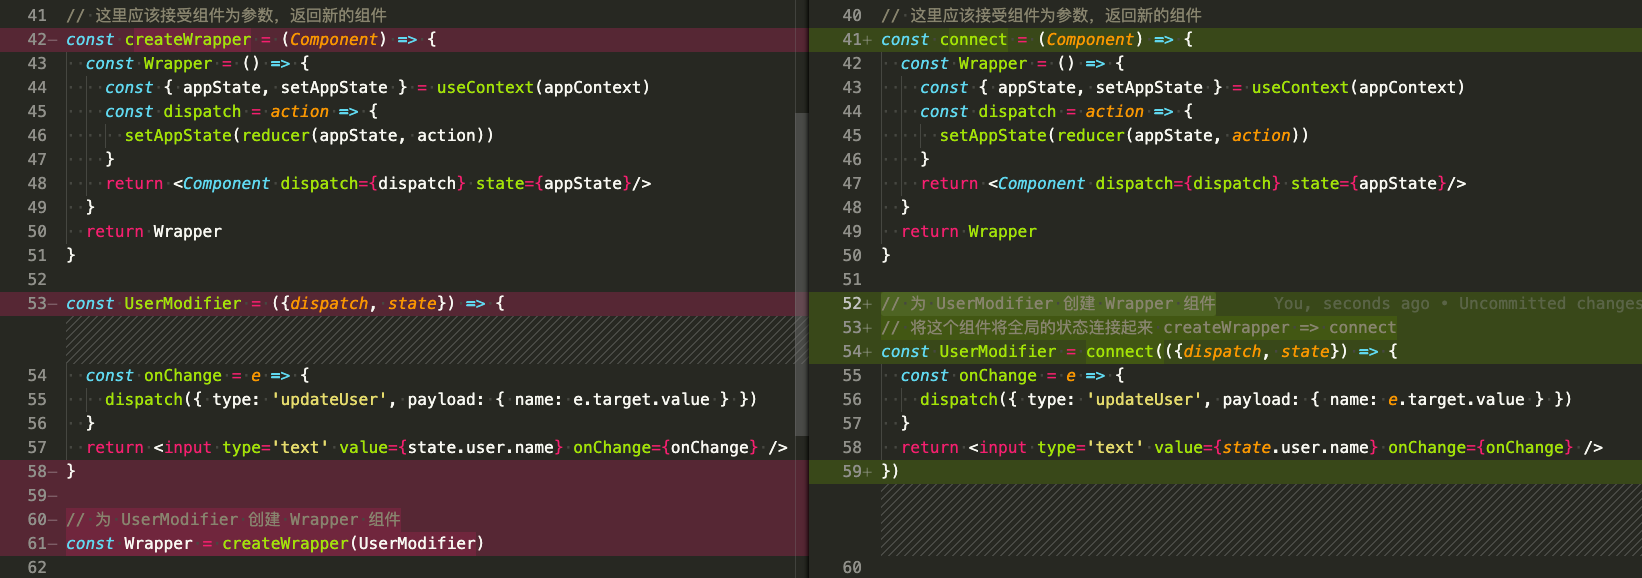
Task: Click removed comment on left line 60
Action: (233, 519)
